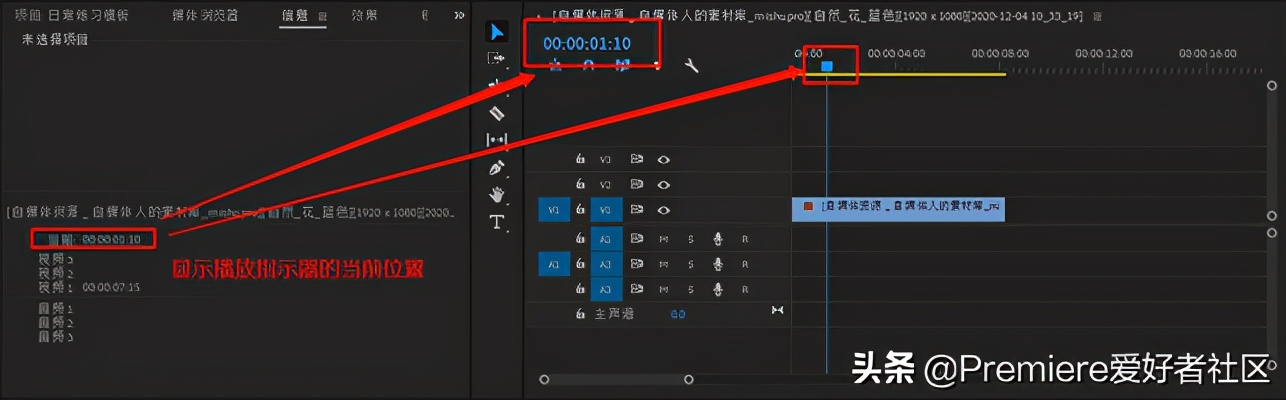Screen dimensions: 1286x400
Task: Select the Pen tool
Action: (x=497, y=167)
